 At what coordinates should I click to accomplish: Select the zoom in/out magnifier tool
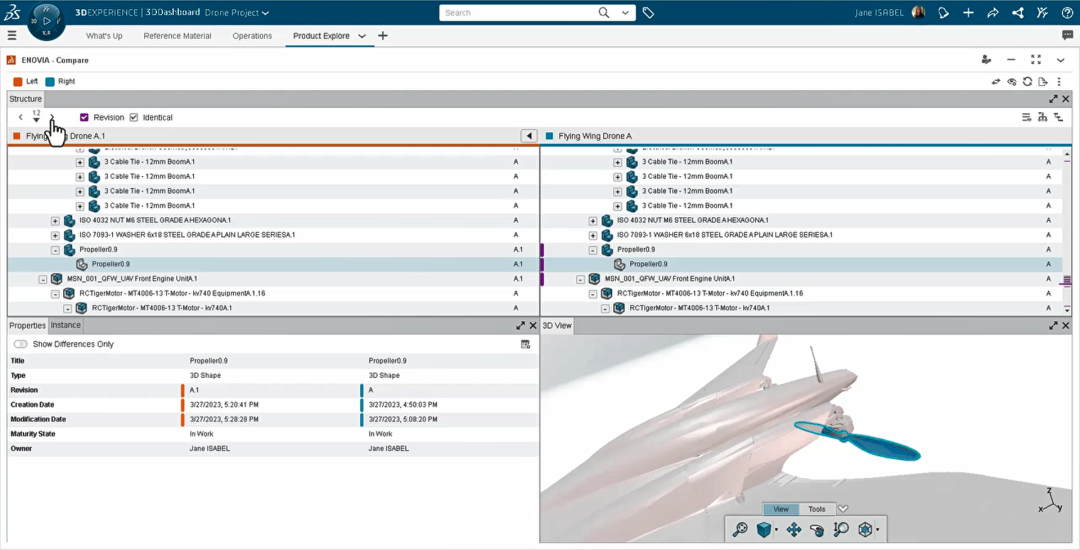coord(840,529)
